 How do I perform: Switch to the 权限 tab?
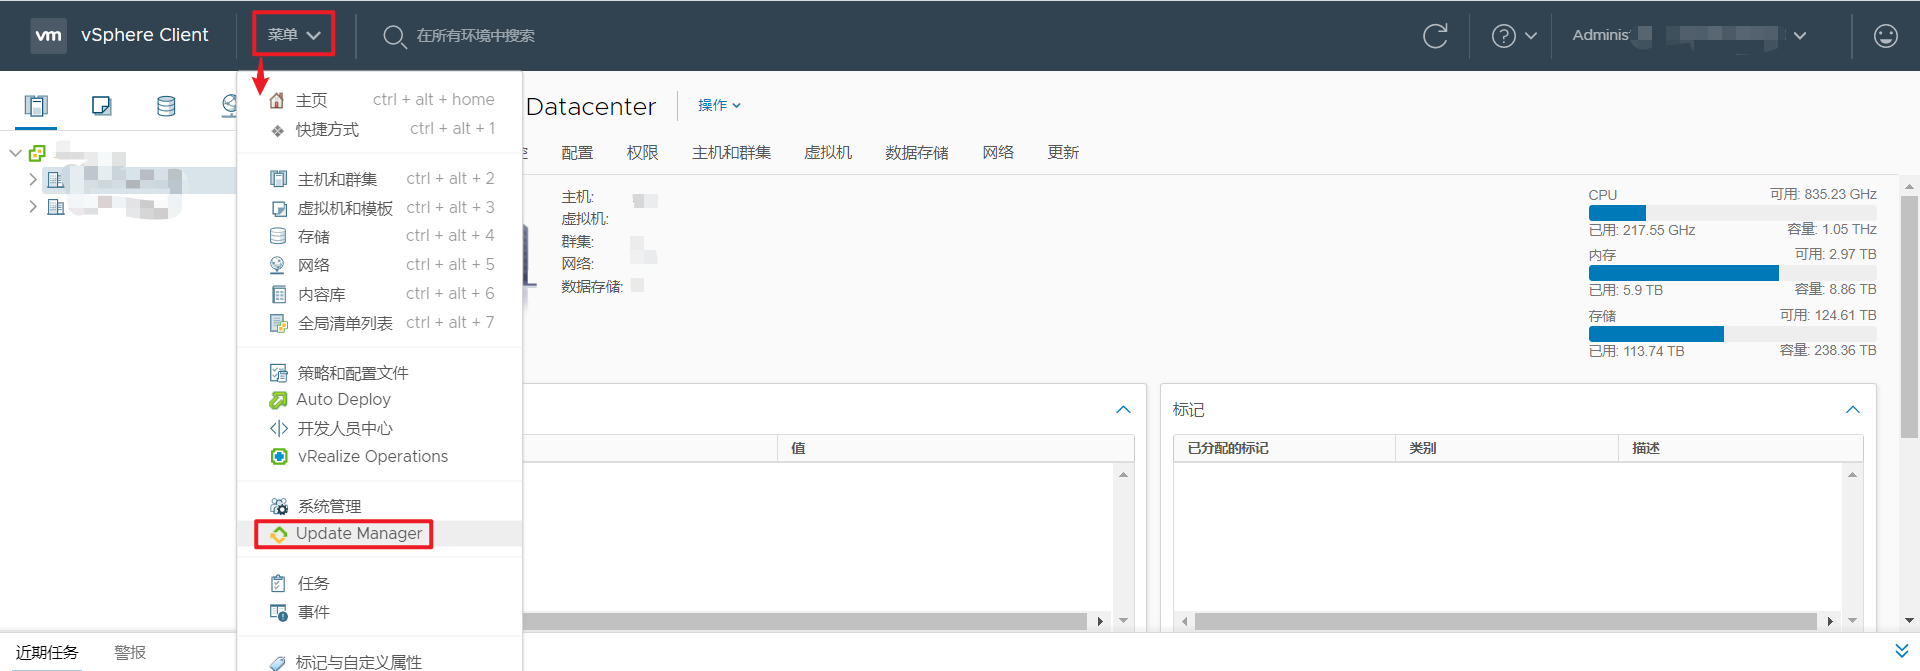[x=642, y=152]
